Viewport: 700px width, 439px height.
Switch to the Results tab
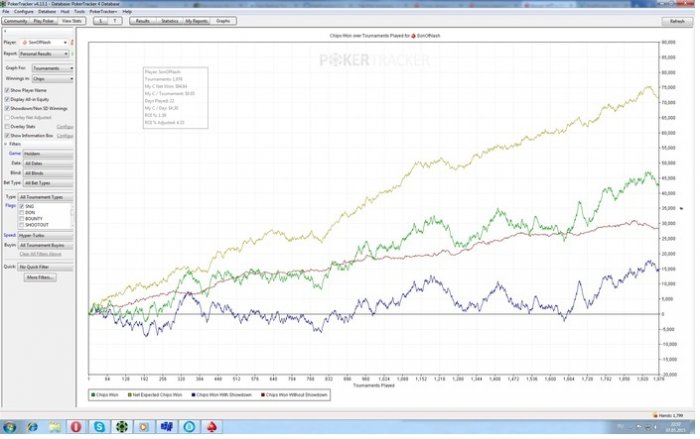tap(142, 21)
